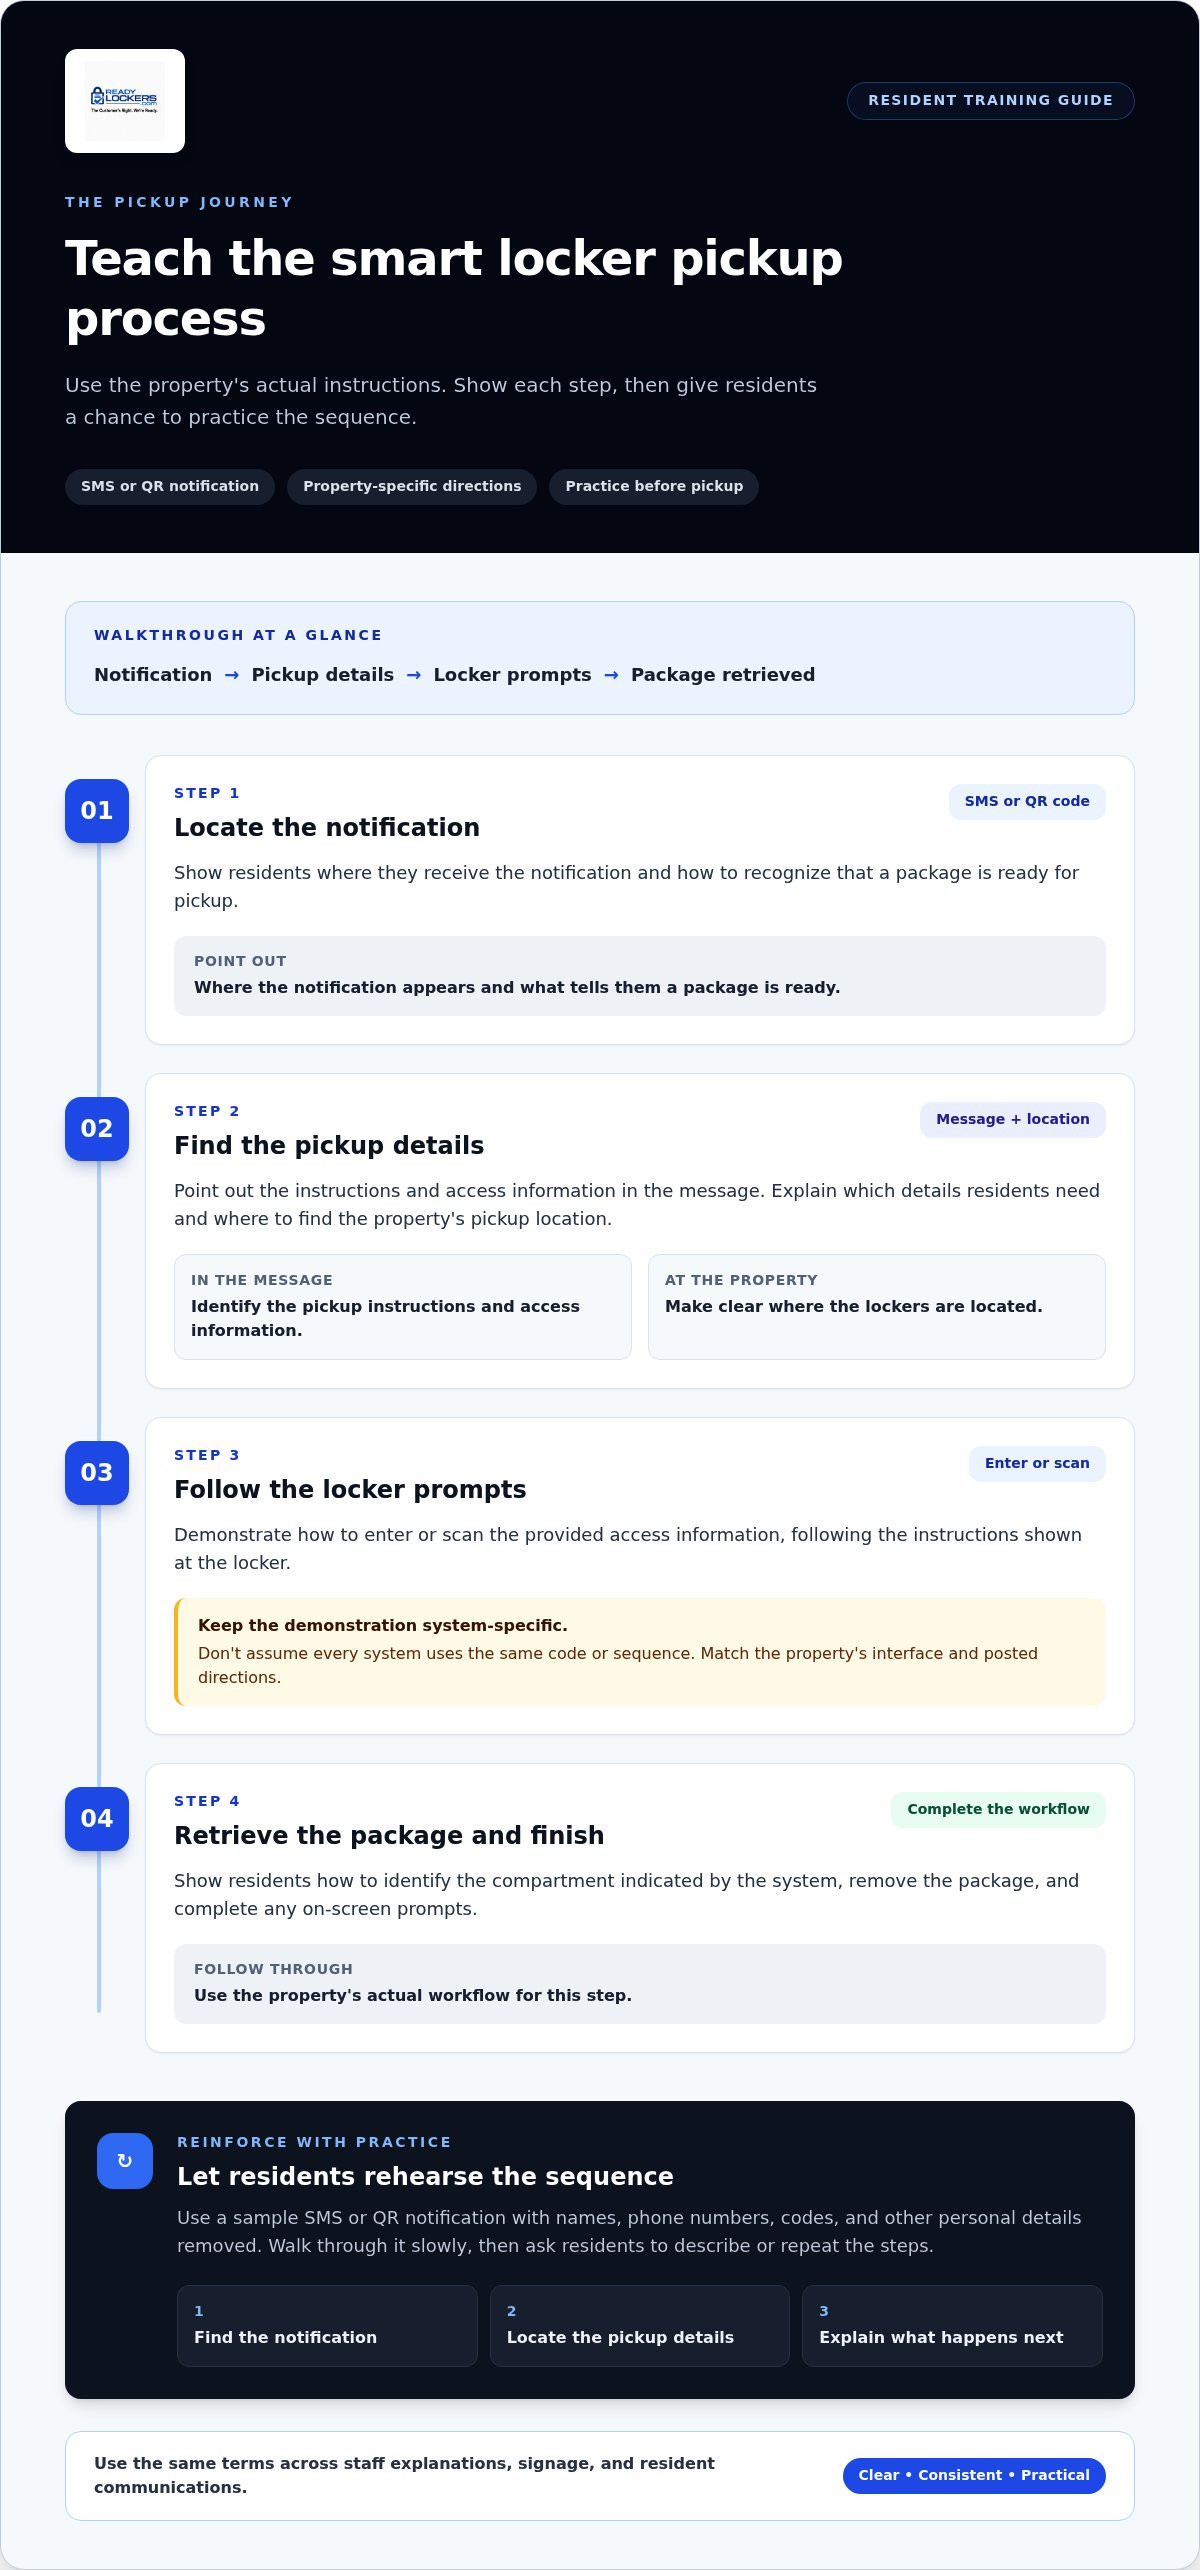Click the Teach the smart locker pickup process title
The height and width of the screenshot is (2570, 1200).
click(x=454, y=288)
